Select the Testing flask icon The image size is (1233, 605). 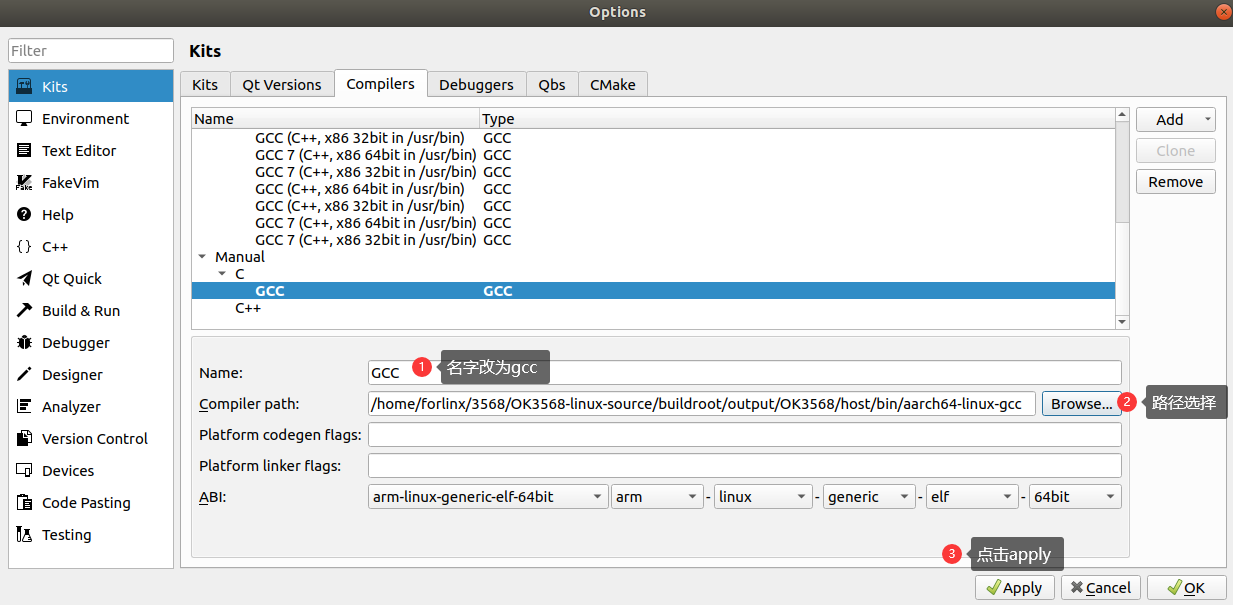pyautogui.click(x=24, y=535)
